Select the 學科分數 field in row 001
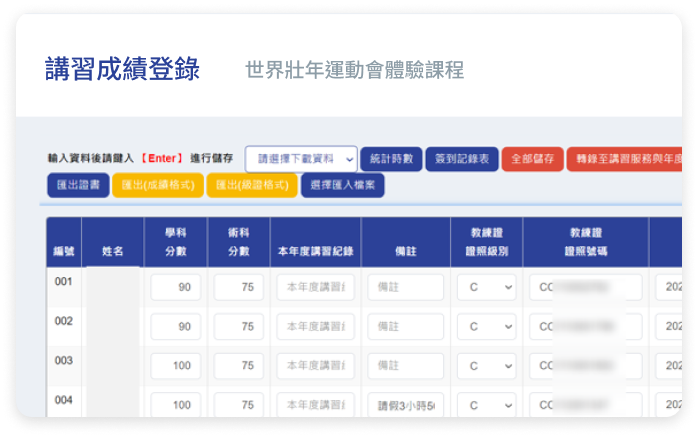The width and height of the screenshot is (698, 437). click(x=176, y=288)
